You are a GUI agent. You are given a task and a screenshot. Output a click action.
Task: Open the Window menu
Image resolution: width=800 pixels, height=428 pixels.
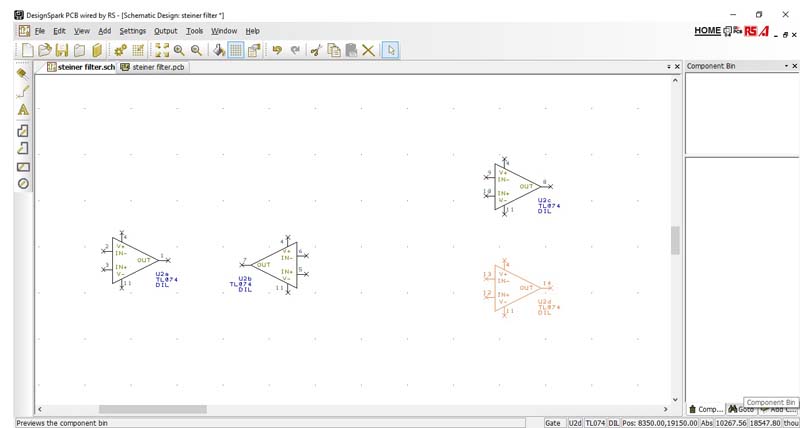coord(224,31)
